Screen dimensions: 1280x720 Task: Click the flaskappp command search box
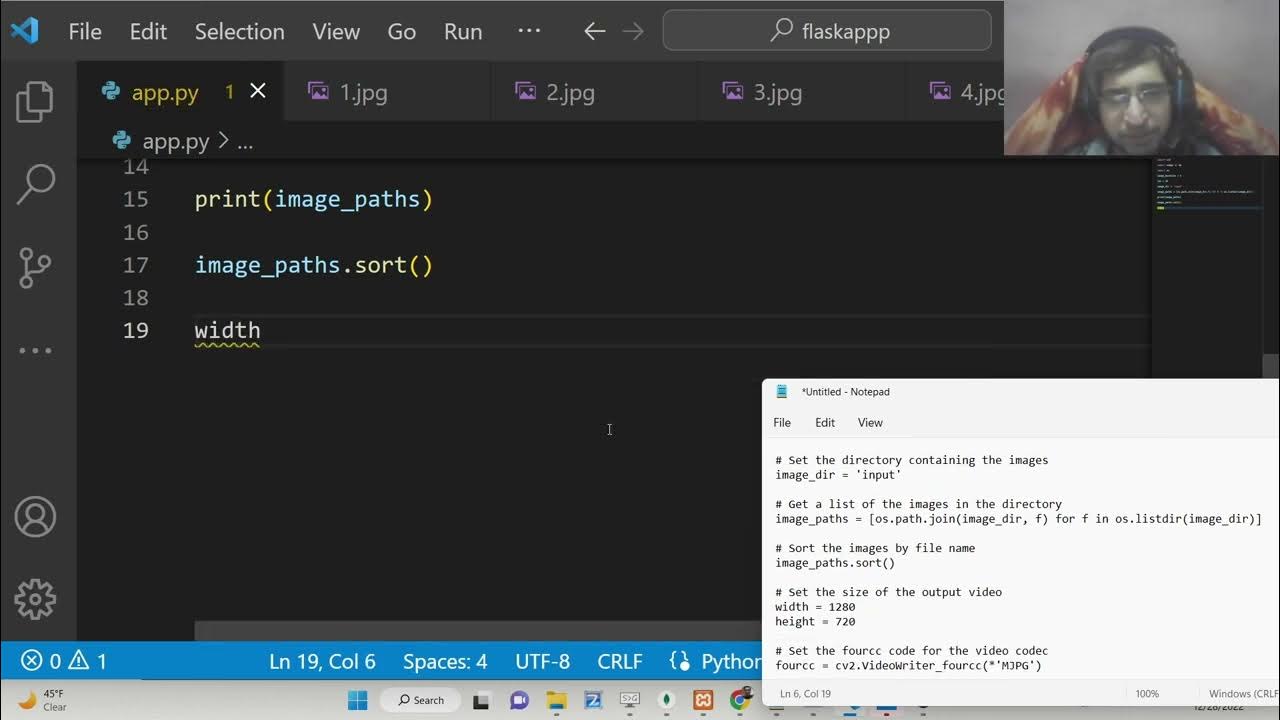point(832,31)
